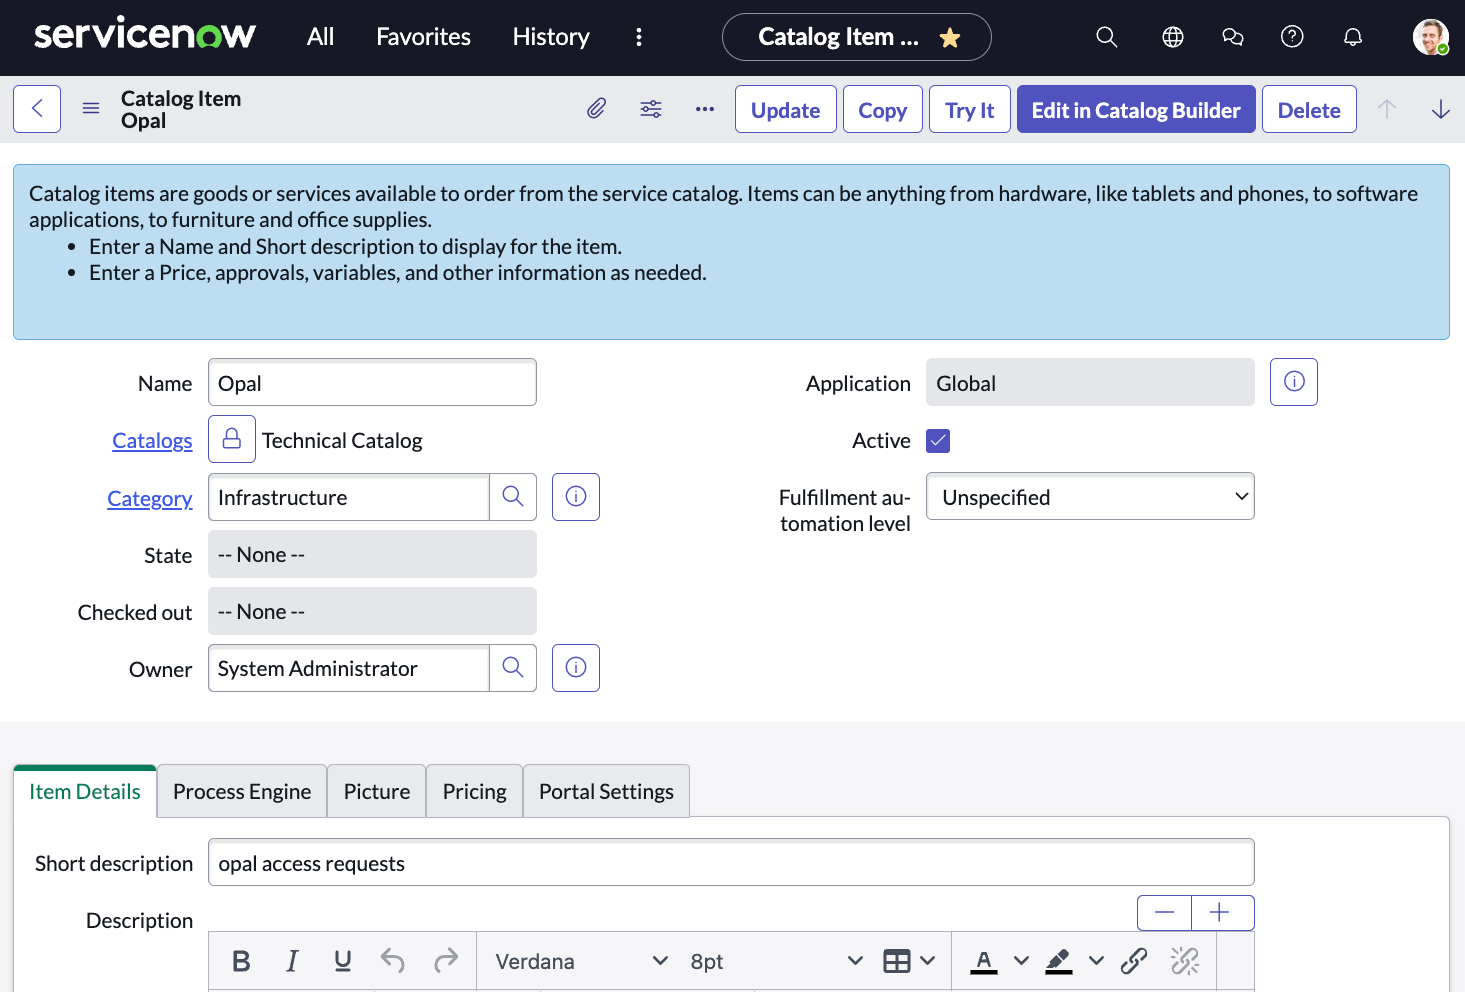Switch to the Item Details tab
The image size is (1465, 992).
pos(85,791)
